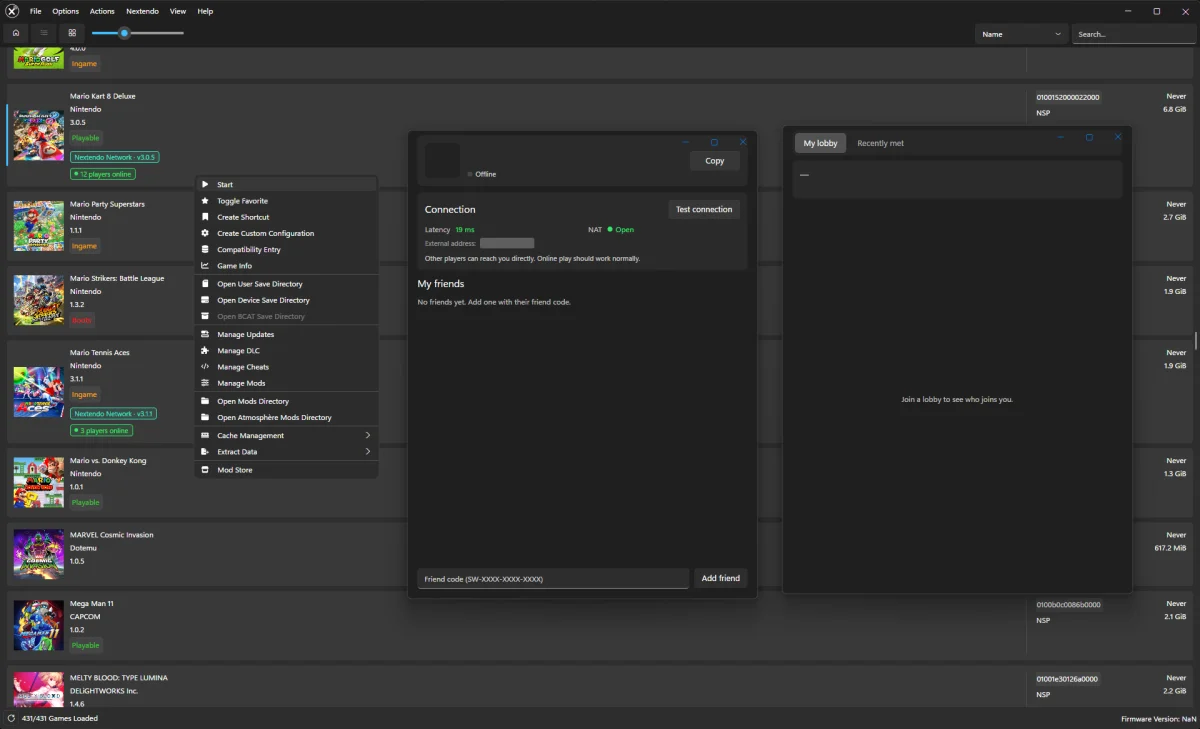Click title ID 0100b0c0086b0000
1200x729 pixels.
click(x=1068, y=605)
